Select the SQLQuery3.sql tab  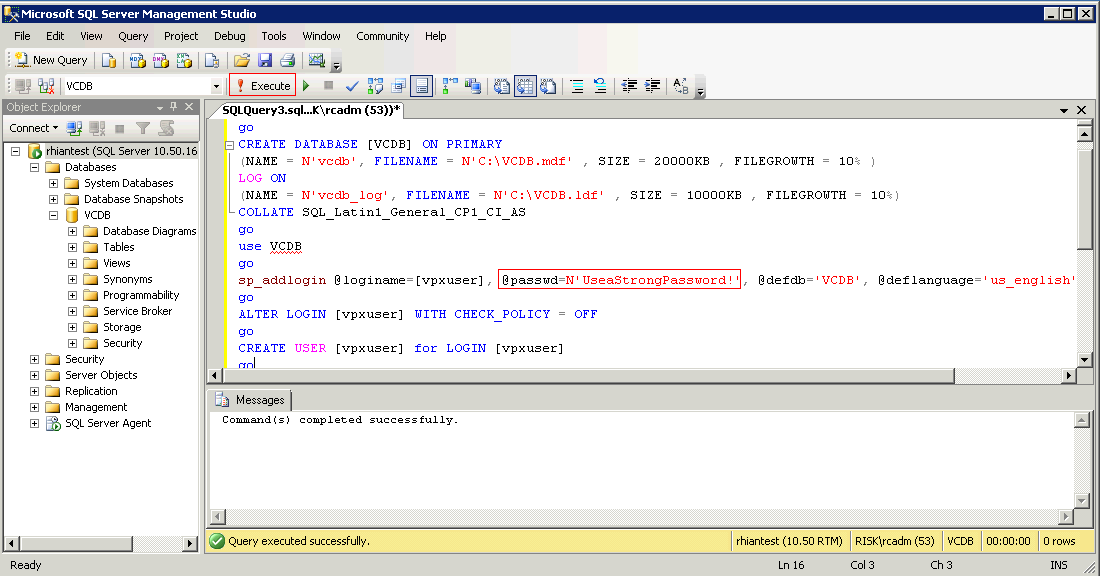(311, 109)
